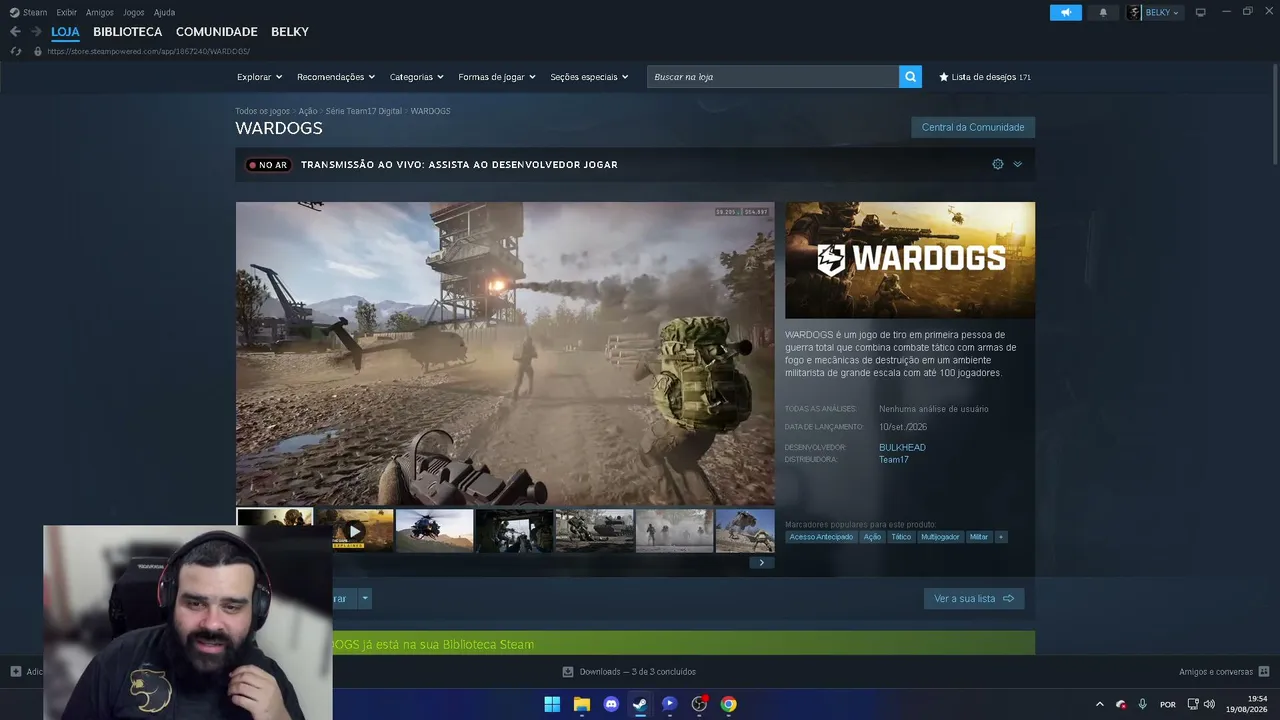Click the Big Picture monitor icon
Viewport: 1280px width, 720px height.
pos(1200,12)
